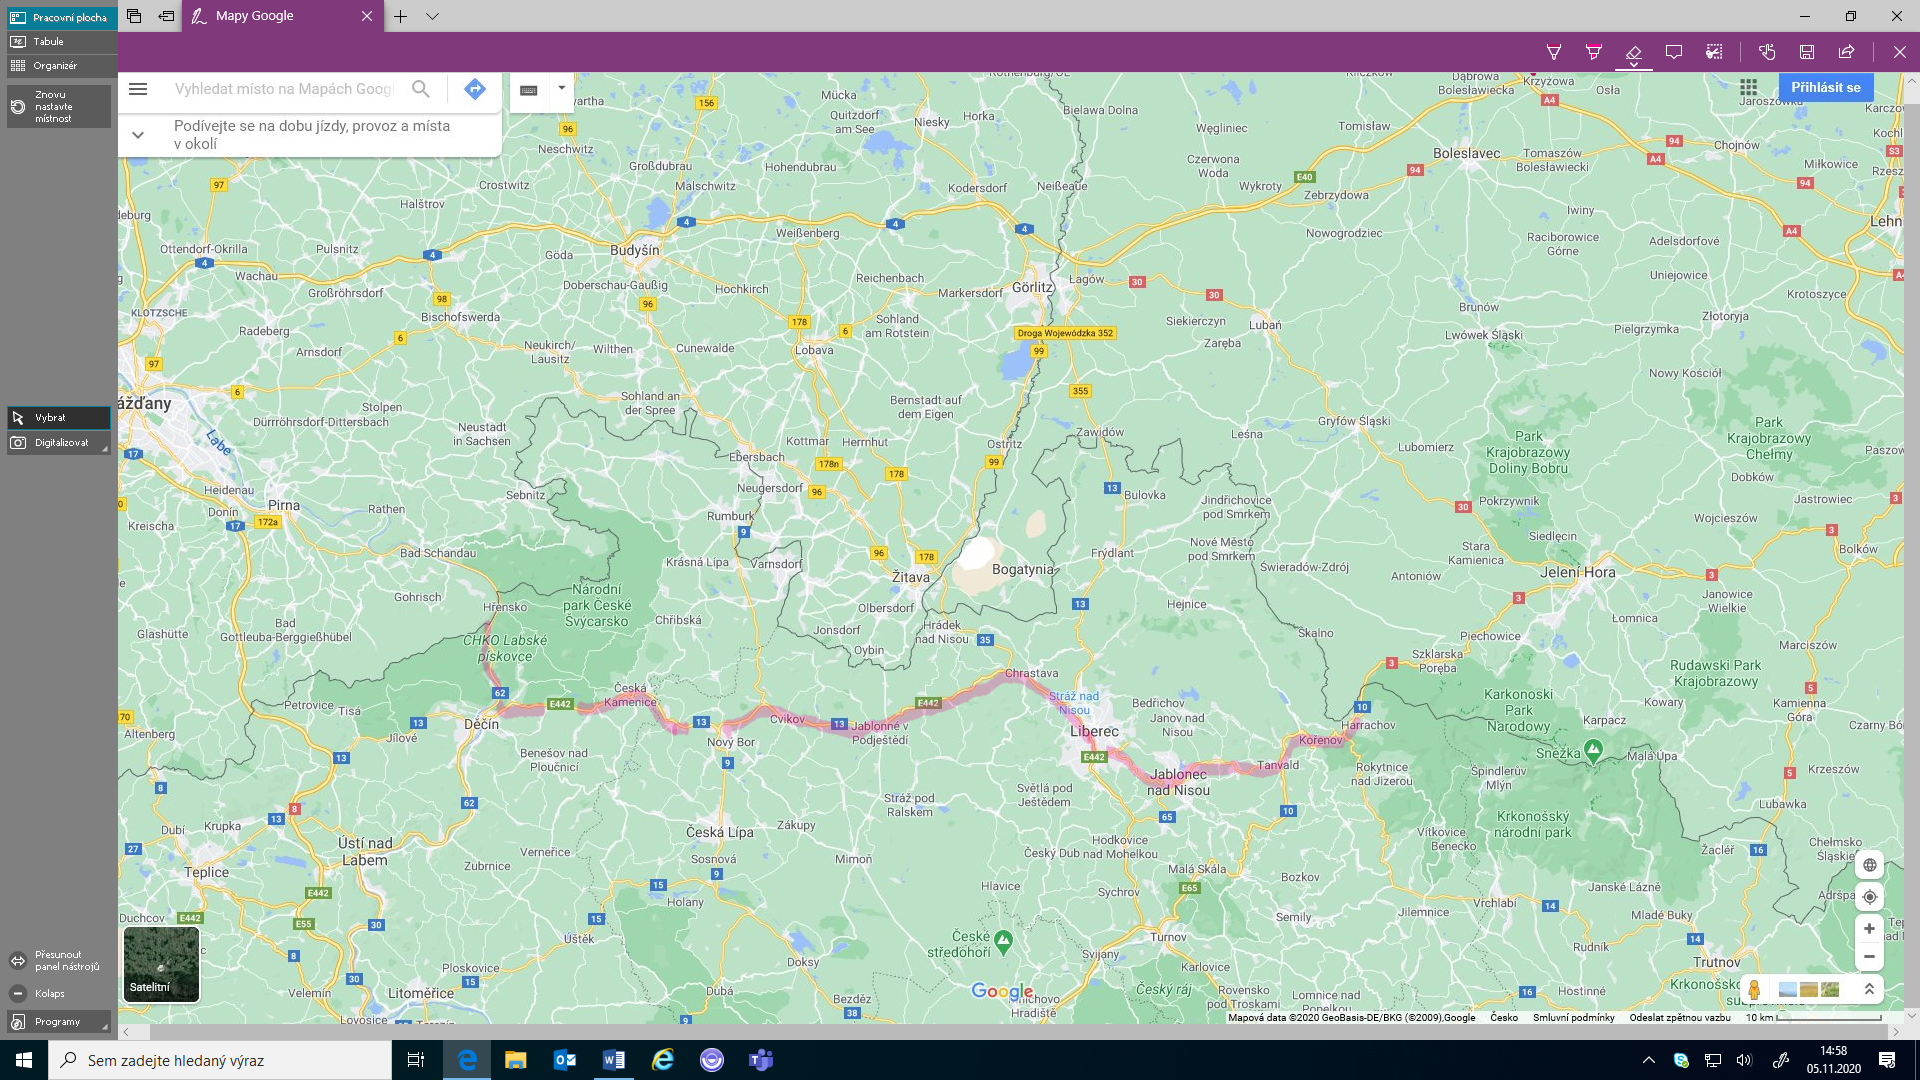Open keyboard input tools dropdown arrow
Image resolution: width=1920 pixels, height=1080 pixels.
[562, 88]
